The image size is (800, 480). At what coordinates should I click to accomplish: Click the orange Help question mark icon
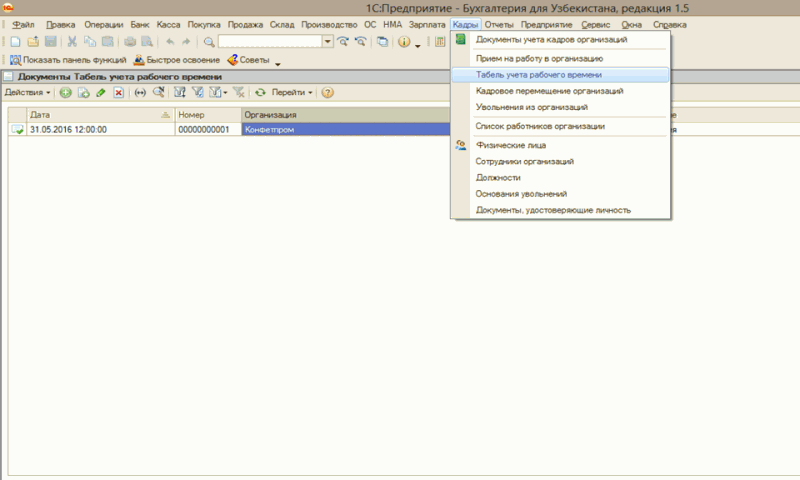point(327,92)
